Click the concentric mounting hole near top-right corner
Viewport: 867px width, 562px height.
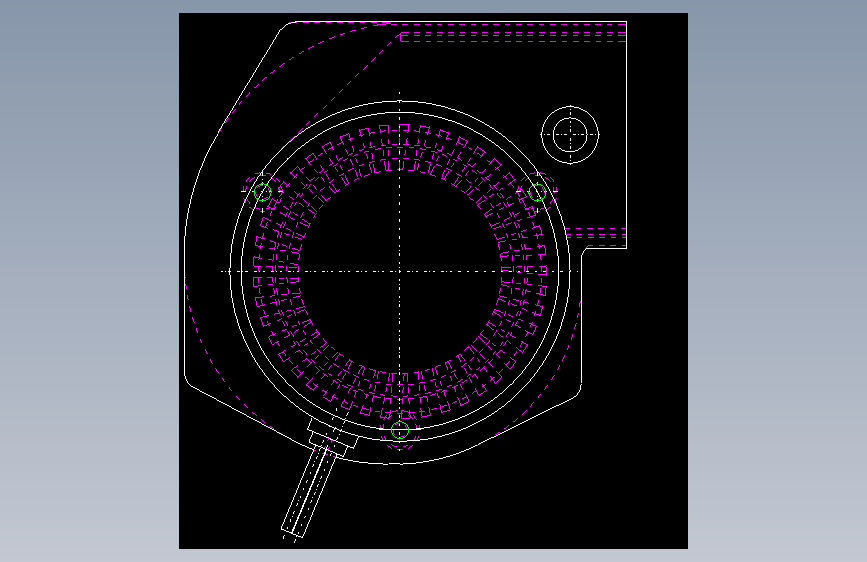[x=570, y=134]
